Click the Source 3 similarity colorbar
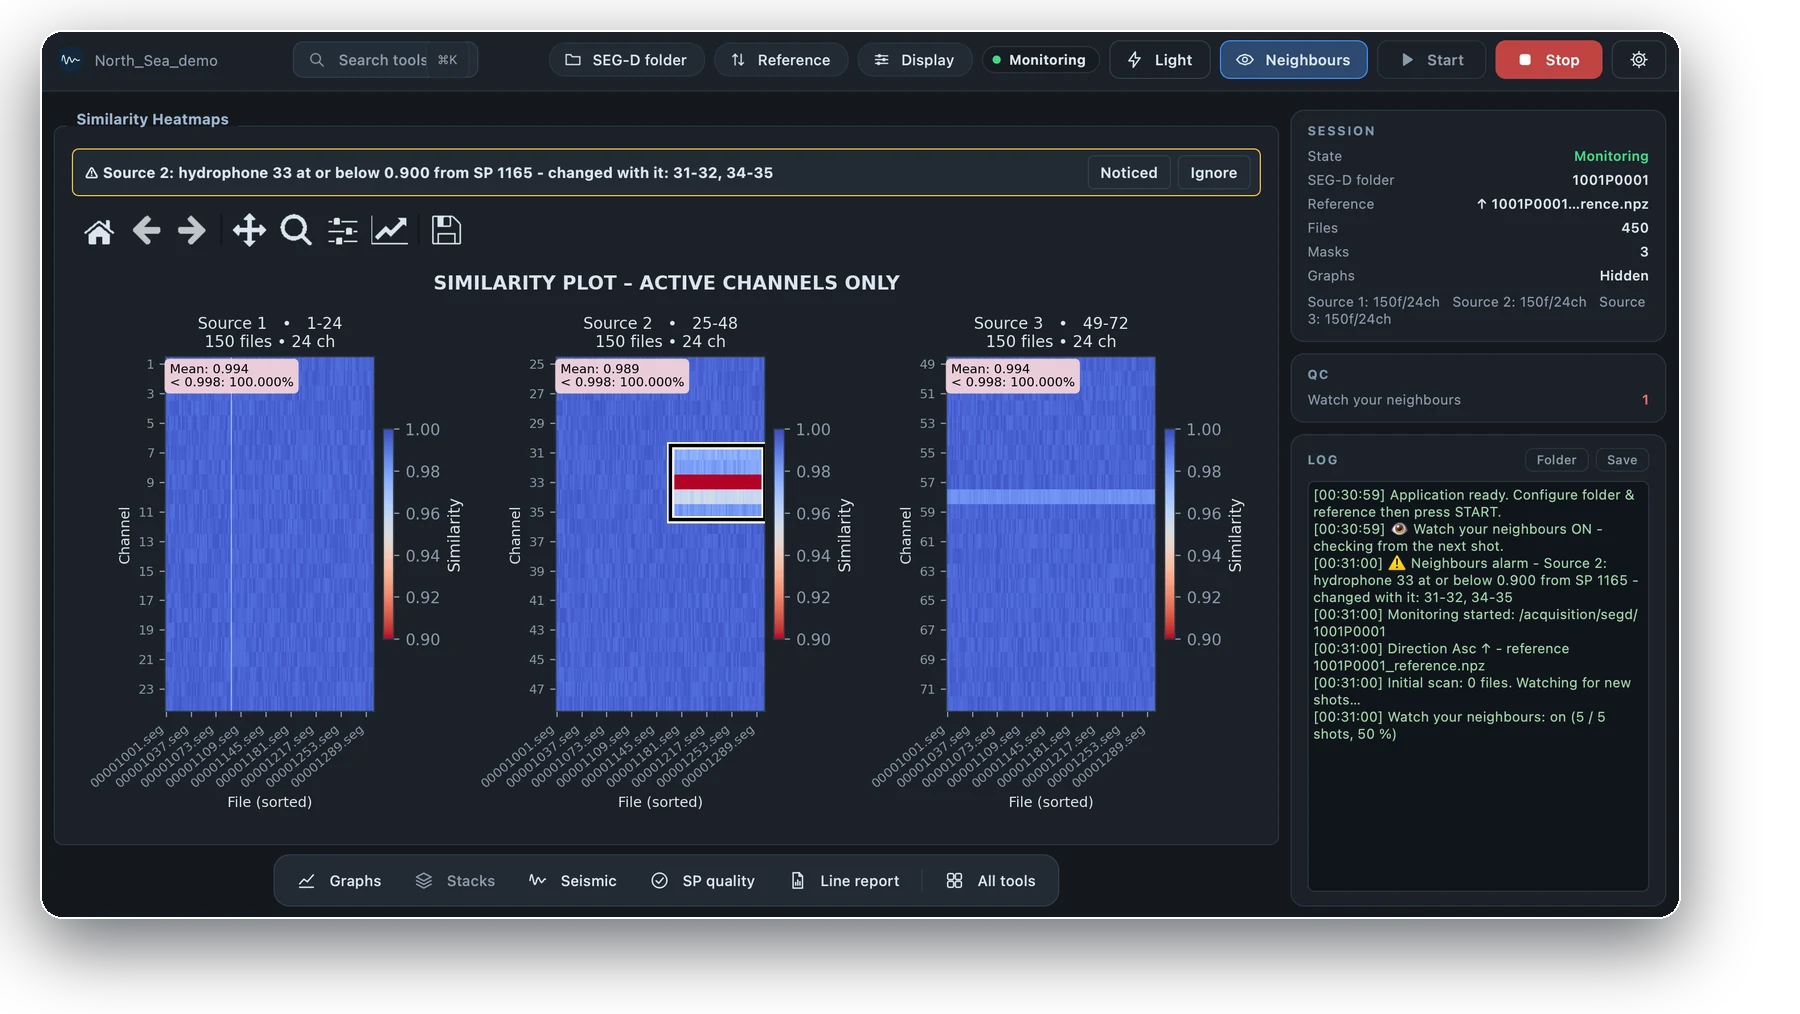 tap(1170, 534)
